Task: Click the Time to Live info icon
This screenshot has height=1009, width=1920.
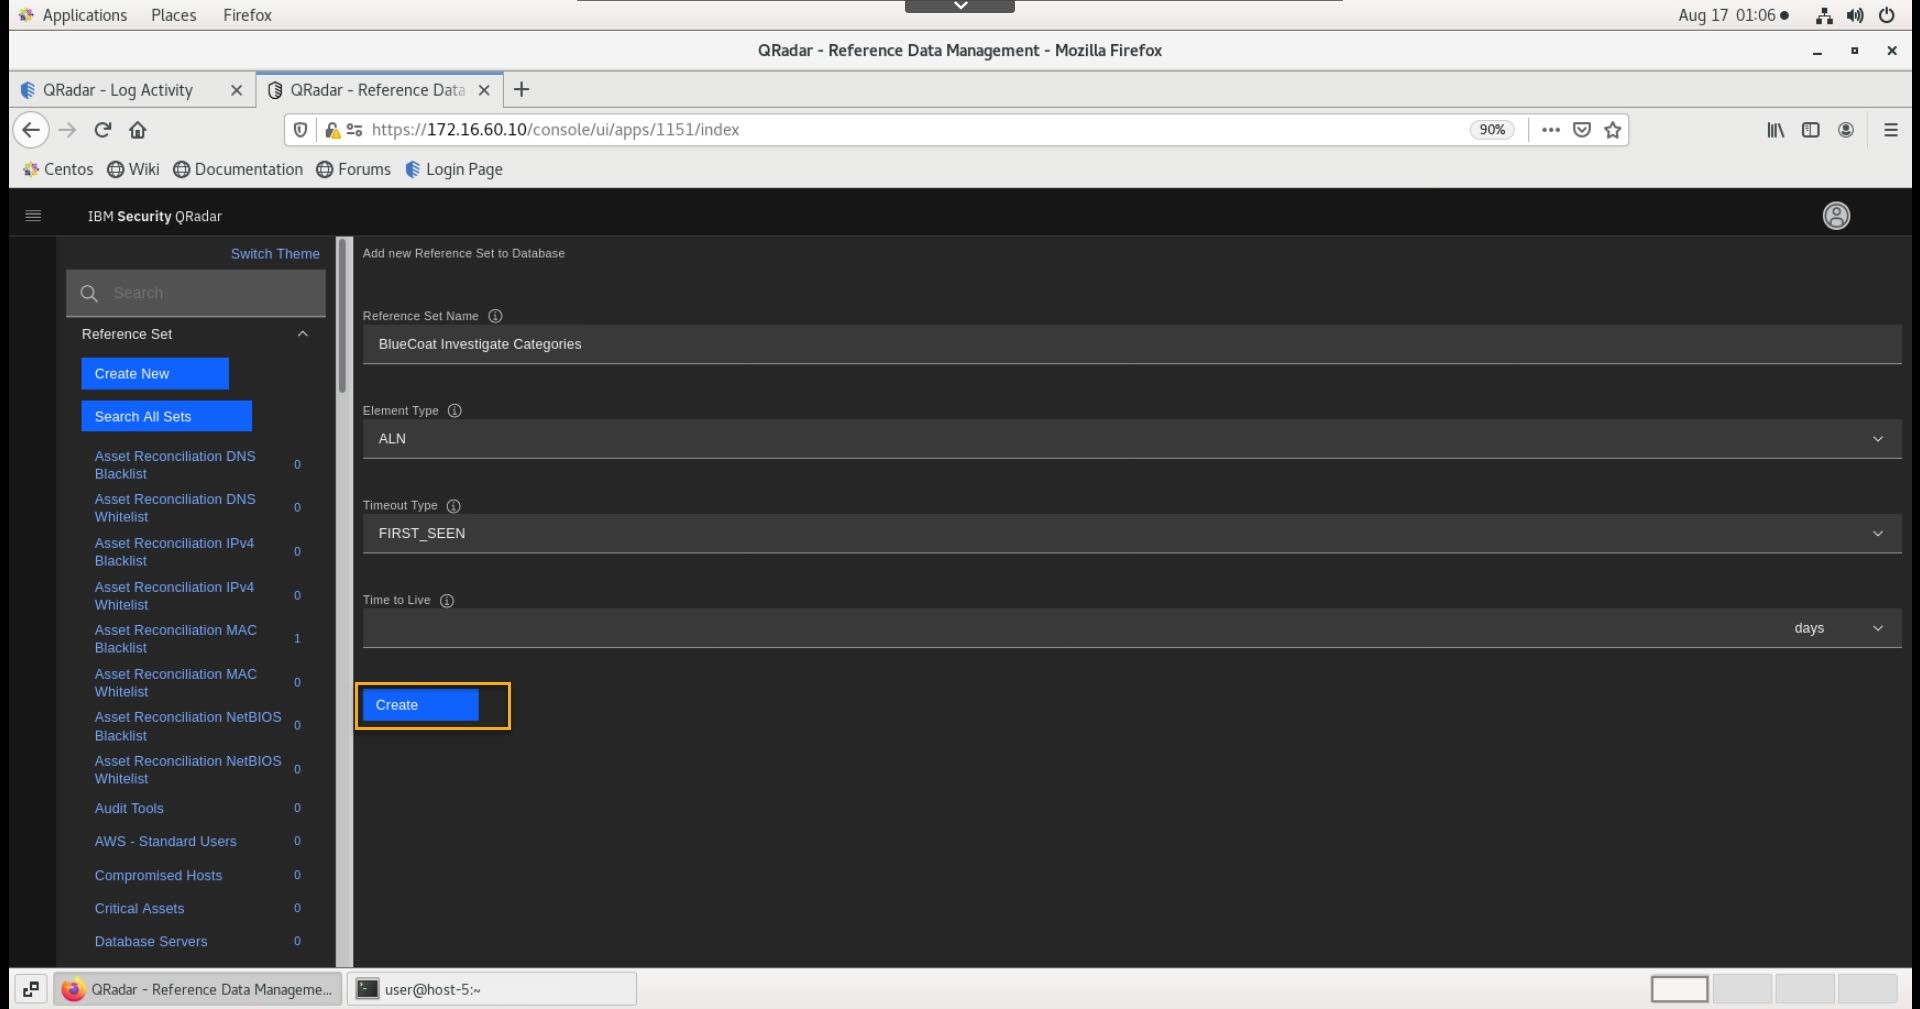Action: [447, 601]
